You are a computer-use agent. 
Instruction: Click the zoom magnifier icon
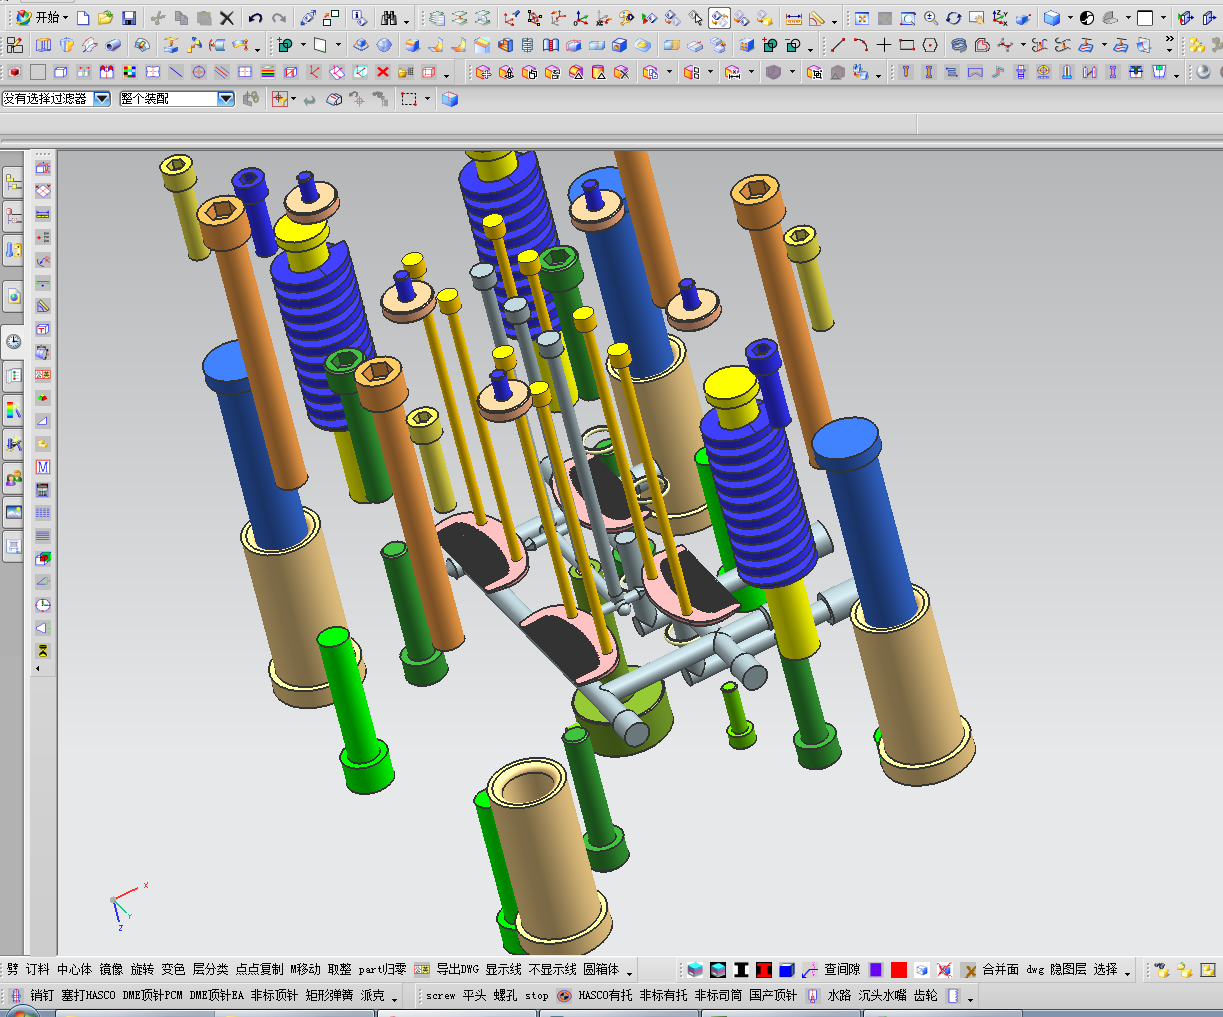[x=931, y=18]
